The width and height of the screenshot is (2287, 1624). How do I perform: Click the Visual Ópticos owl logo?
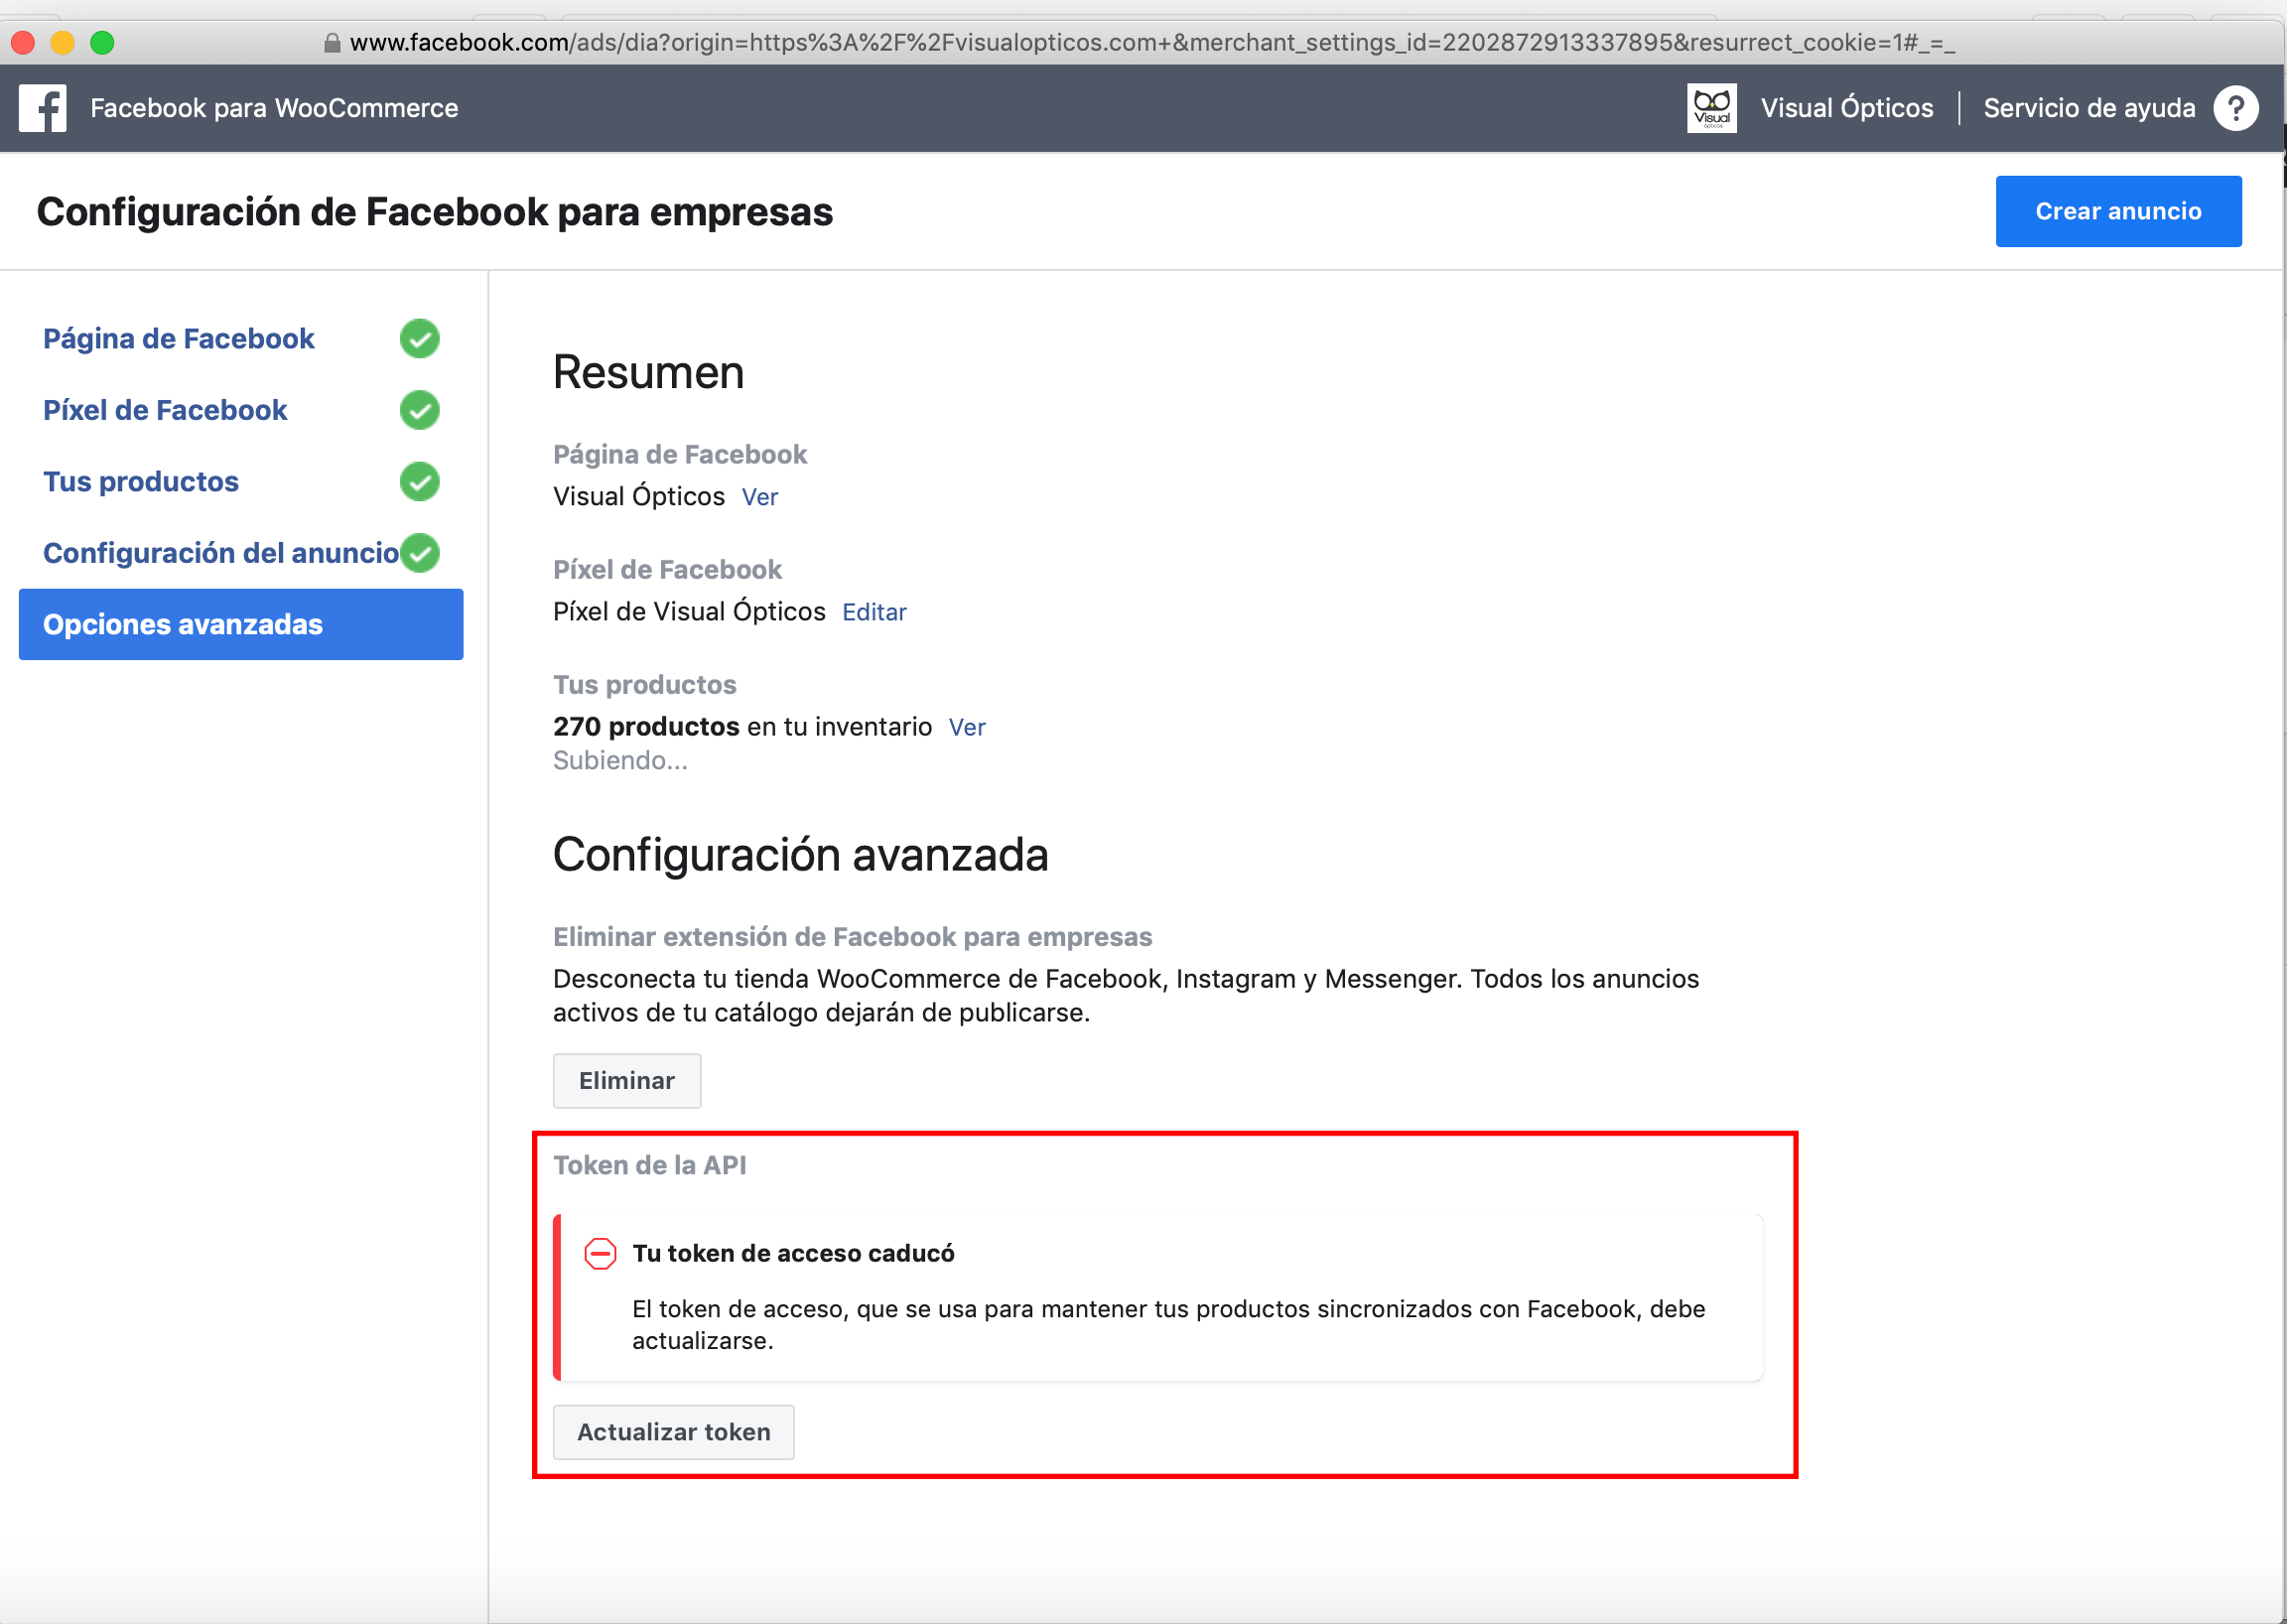click(1711, 108)
